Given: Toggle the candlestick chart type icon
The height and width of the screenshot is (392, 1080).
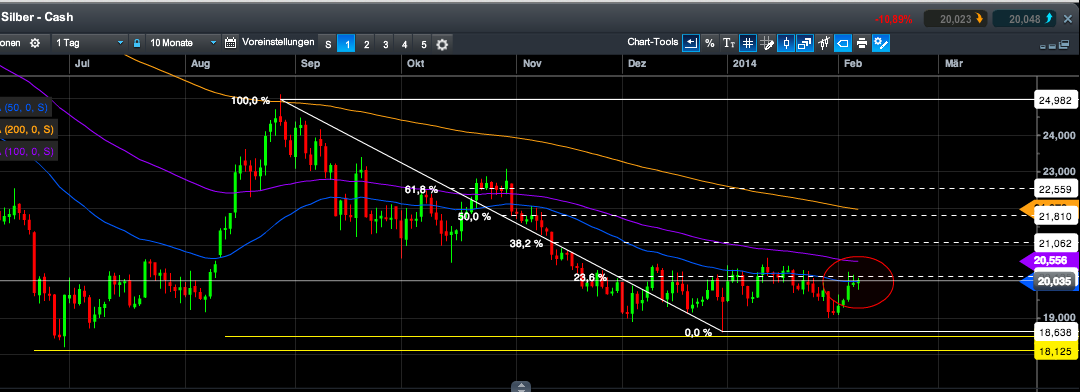Looking at the screenshot, I should point(786,43).
